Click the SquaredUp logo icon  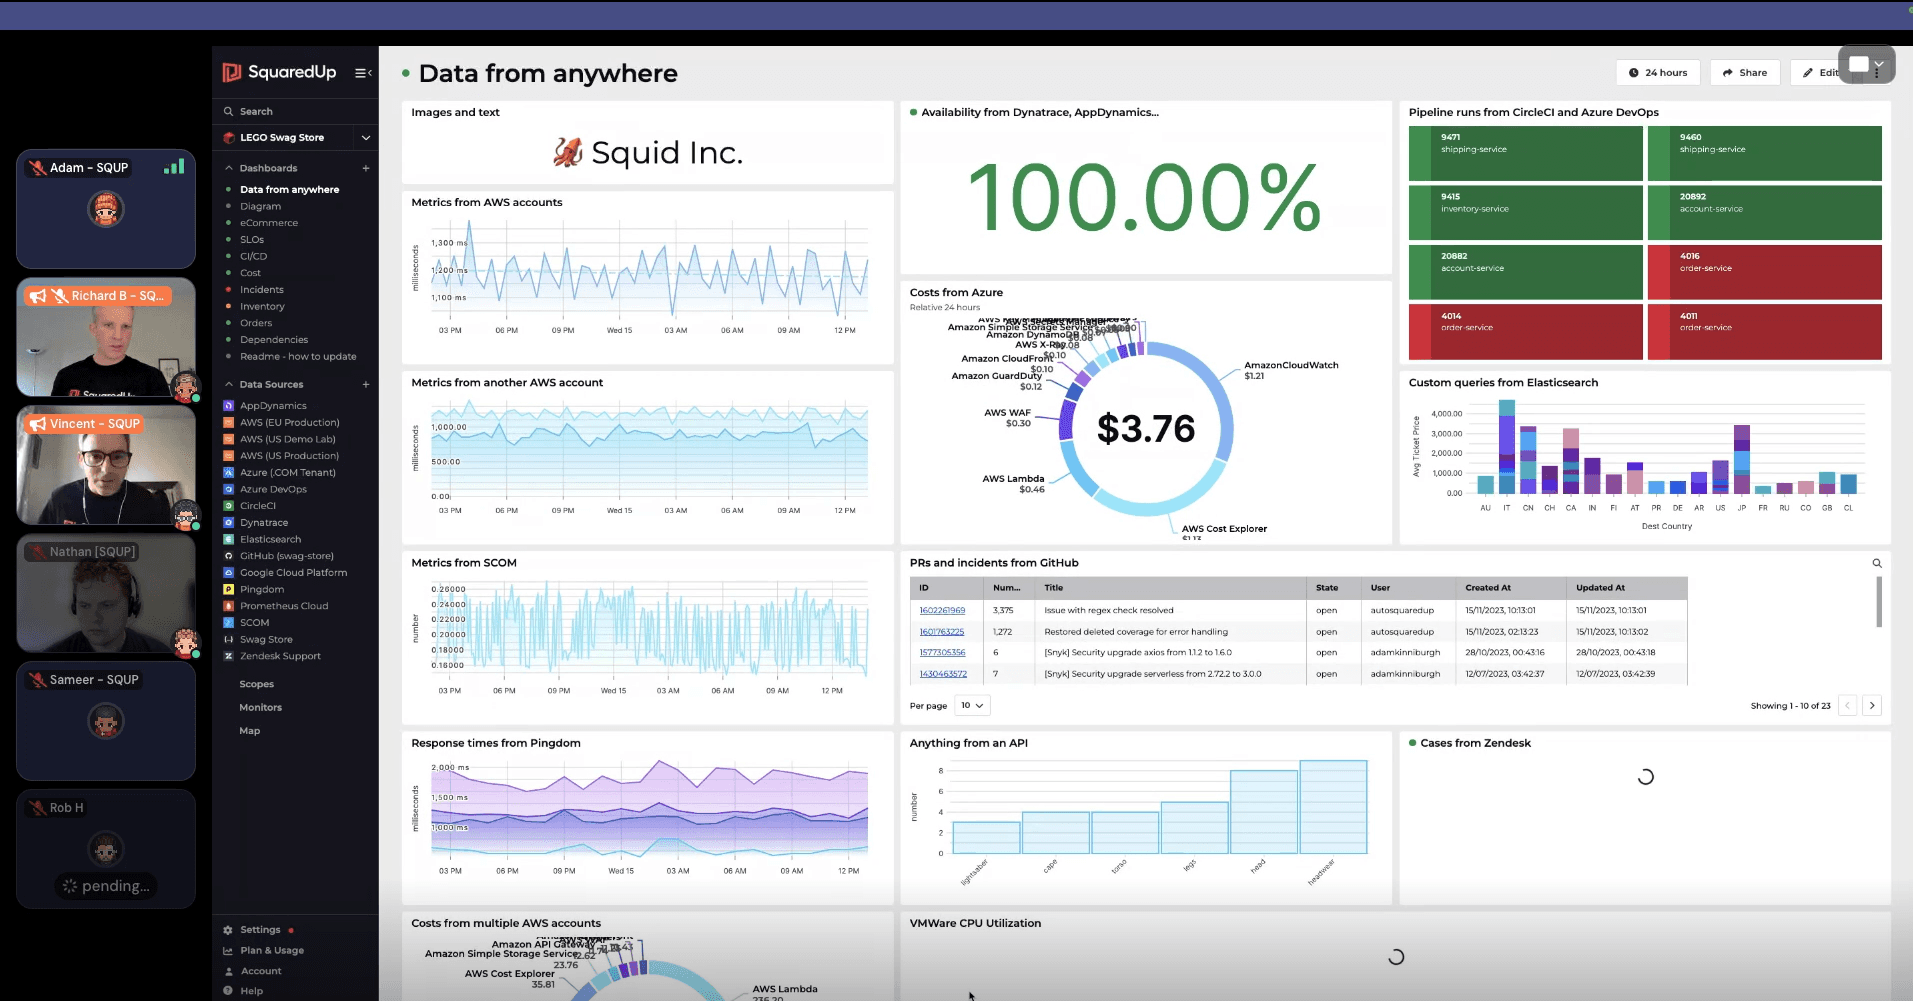[232, 72]
